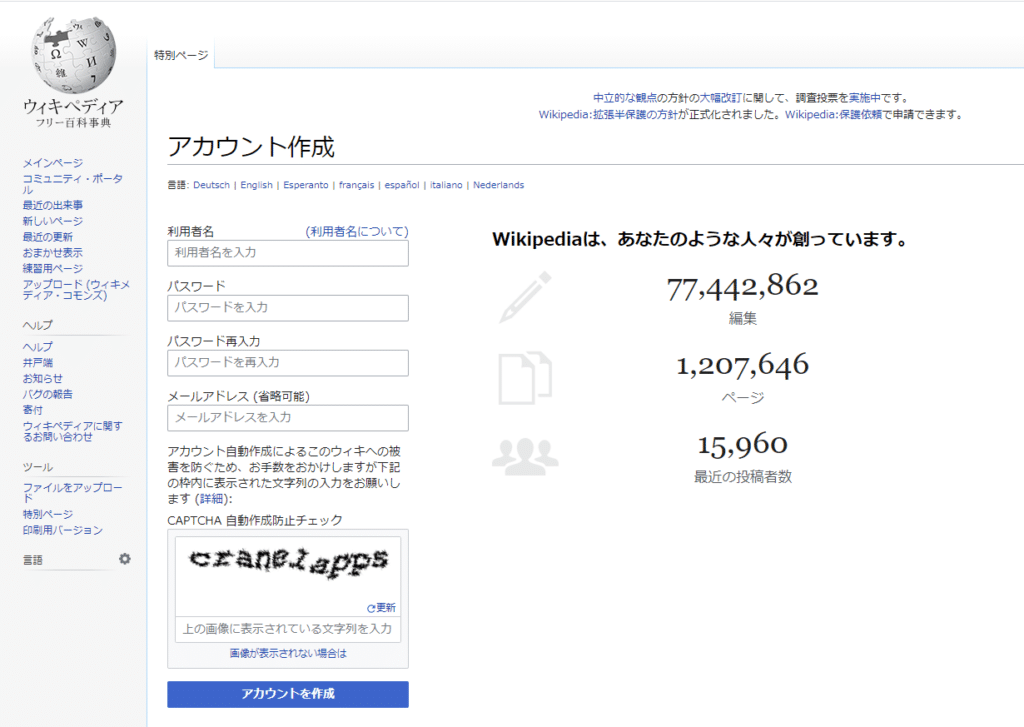Open the language settings gear icon
The width and height of the screenshot is (1024, 727).
click(x=125, y=559)
